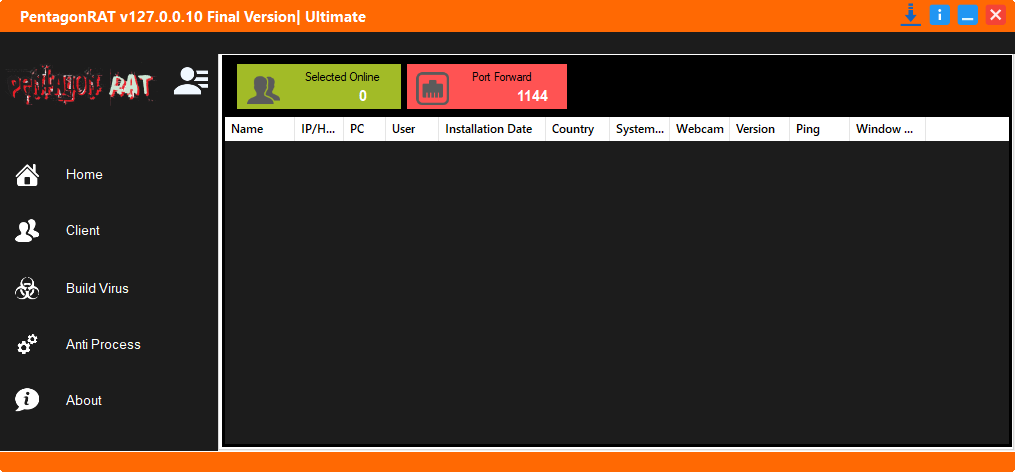Click the download arrow icon in title bar
Image resolution: width=1015 pixels, height=472 pixels.
(x=910, y=15)
